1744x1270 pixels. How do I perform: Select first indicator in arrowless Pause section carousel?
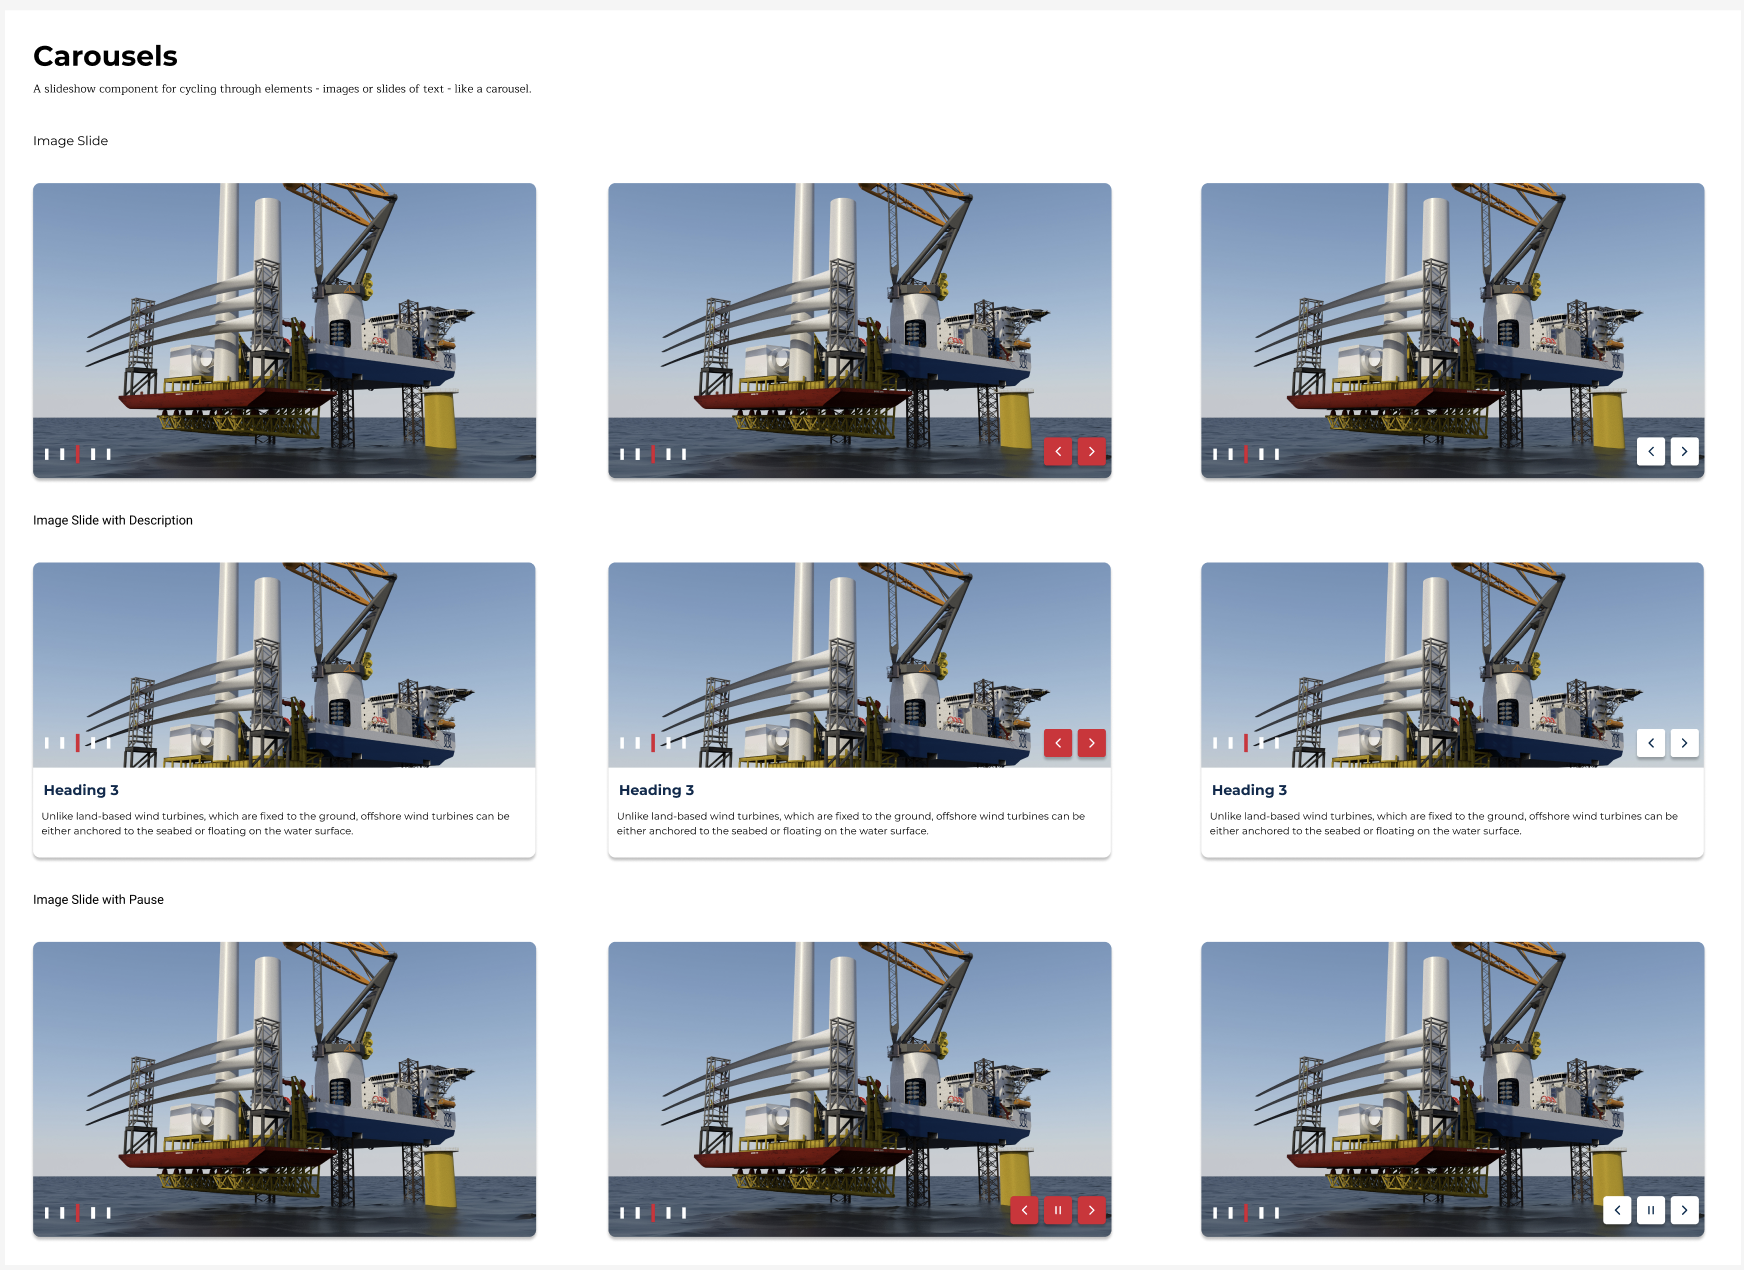coord(47,1213)
